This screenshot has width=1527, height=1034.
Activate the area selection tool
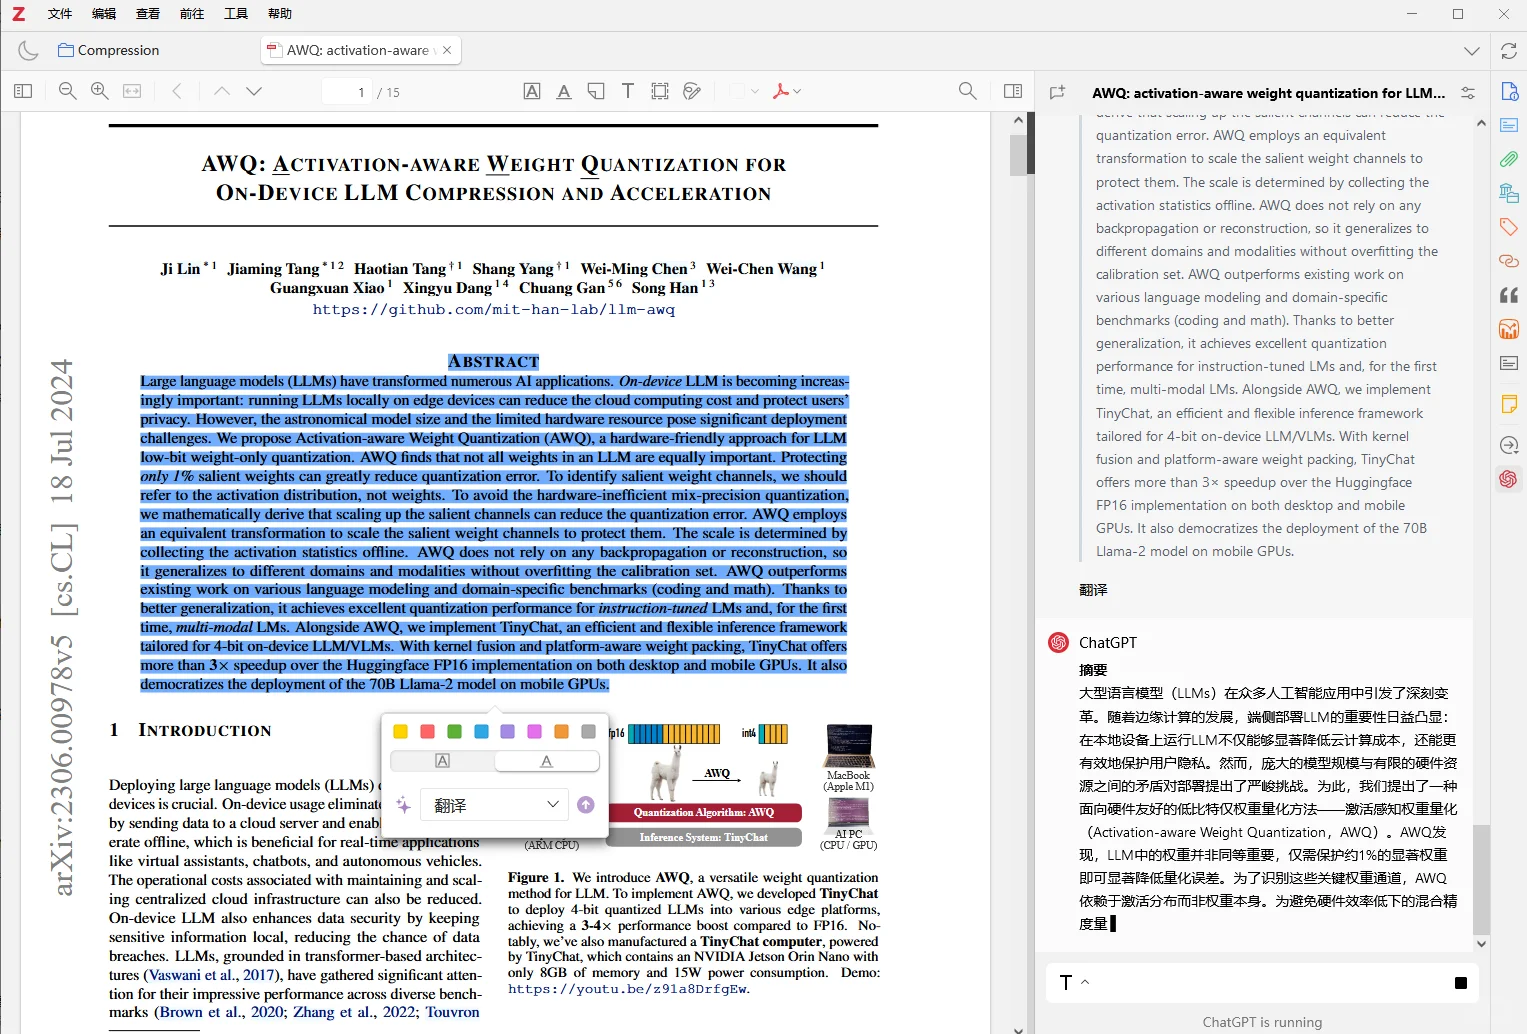click(659, 90)
